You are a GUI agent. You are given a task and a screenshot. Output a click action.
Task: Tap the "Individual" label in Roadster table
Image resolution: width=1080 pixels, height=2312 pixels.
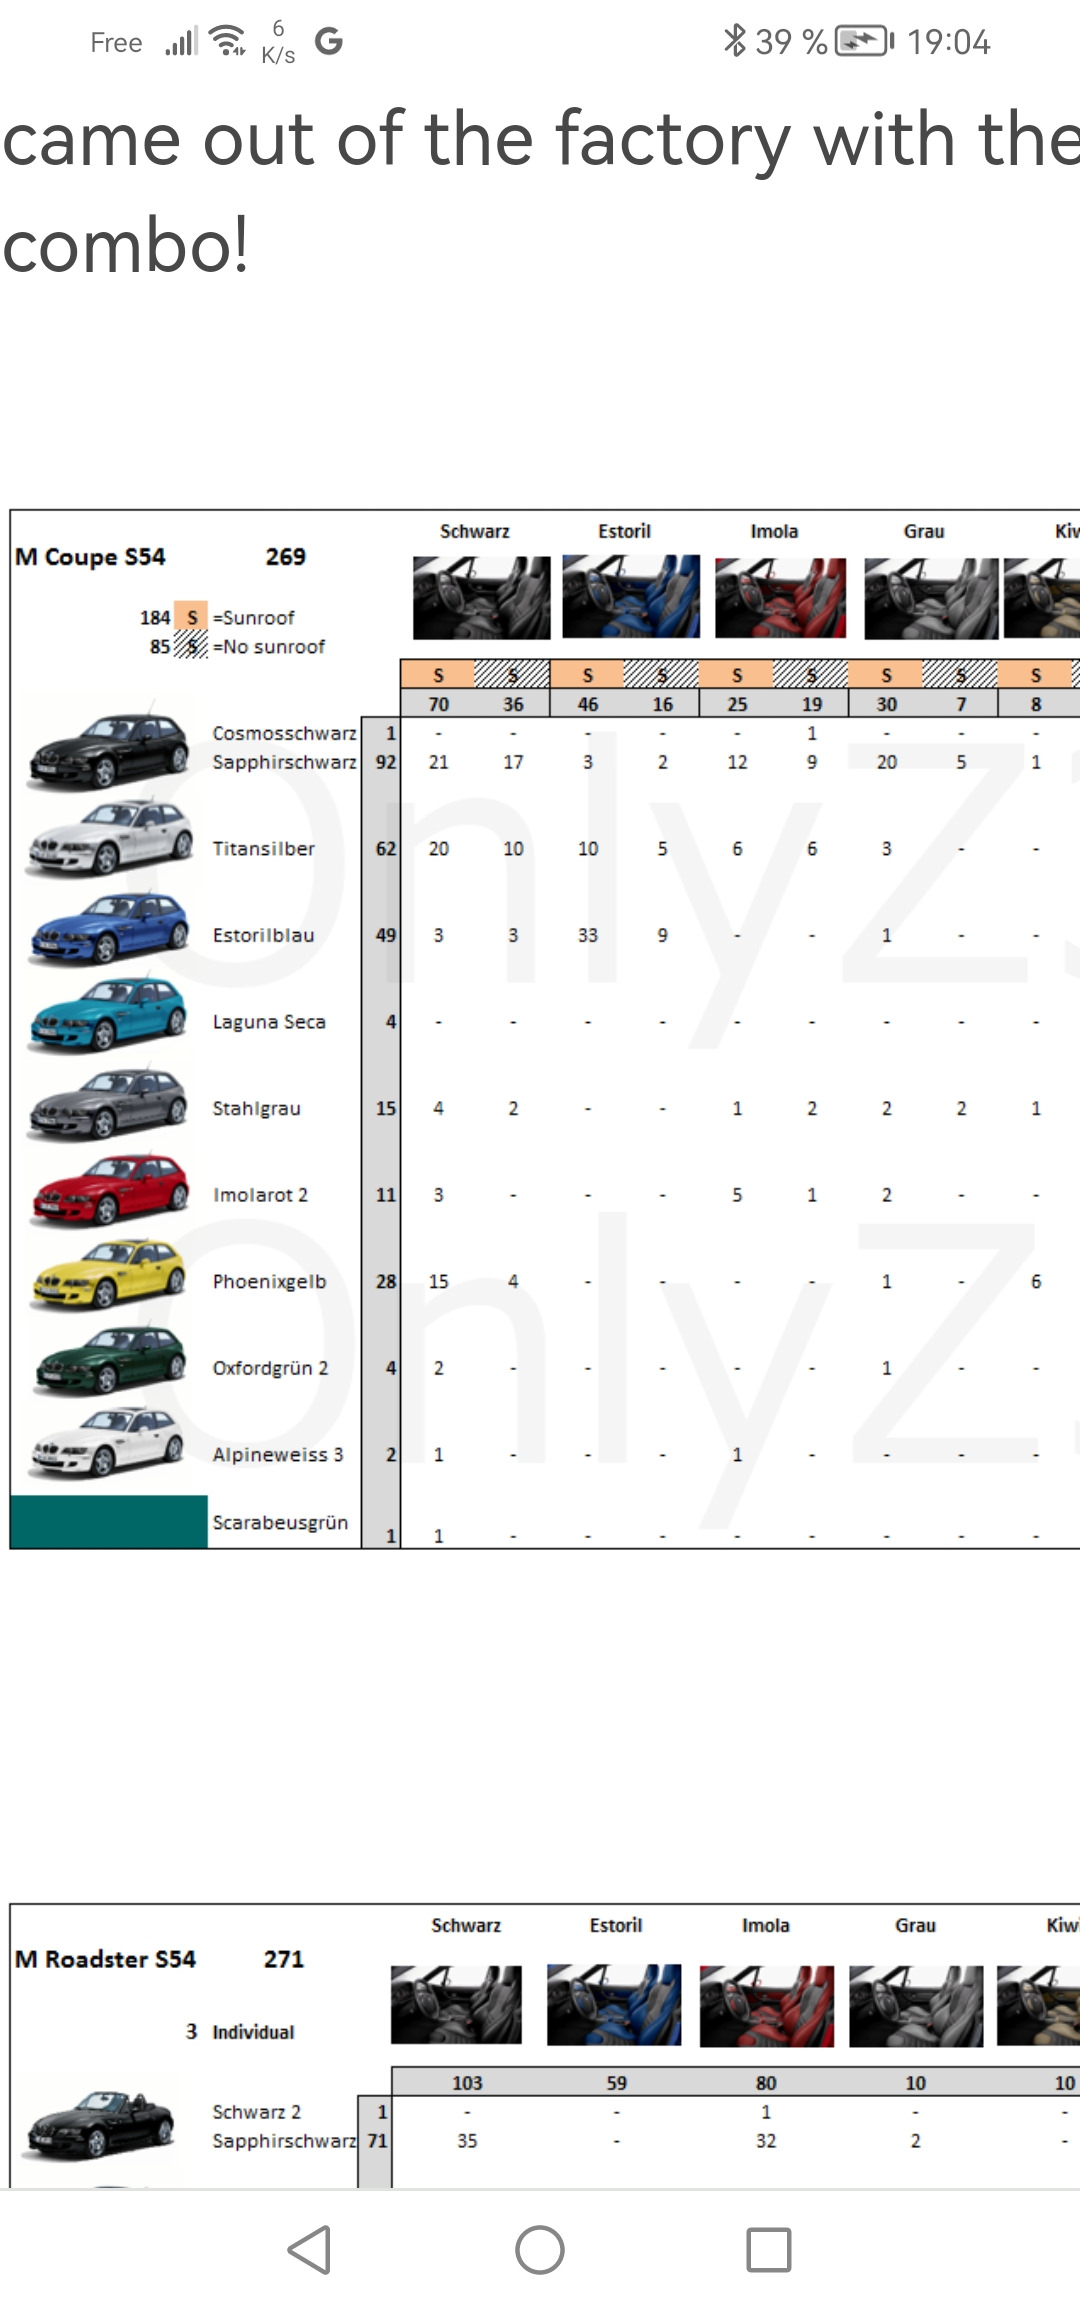coord(253,2032)
